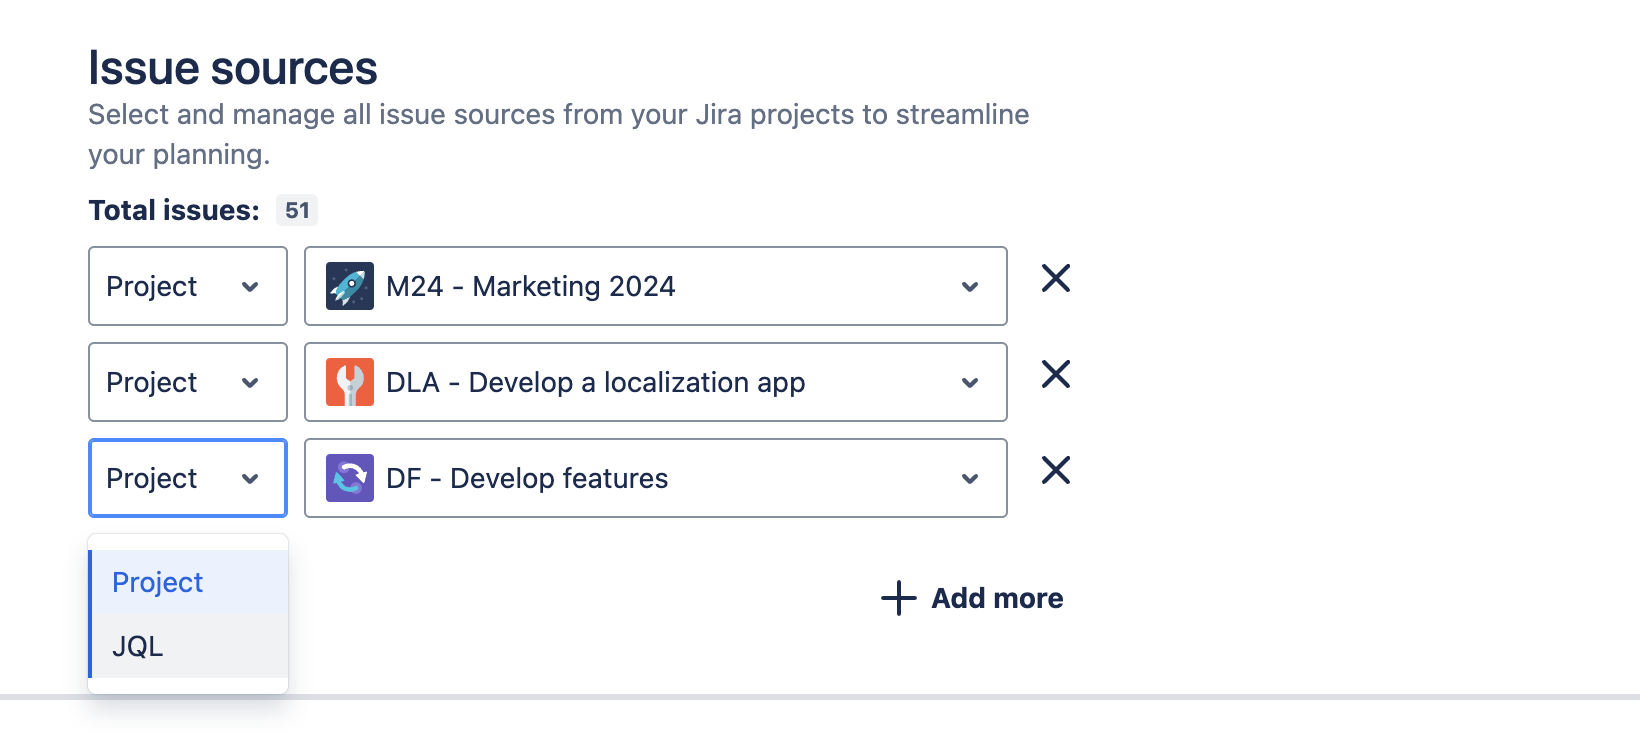Click the wrench icon for DLA project
The width and height of the screenshot is (1640, 754).
[x=350, y=382]
